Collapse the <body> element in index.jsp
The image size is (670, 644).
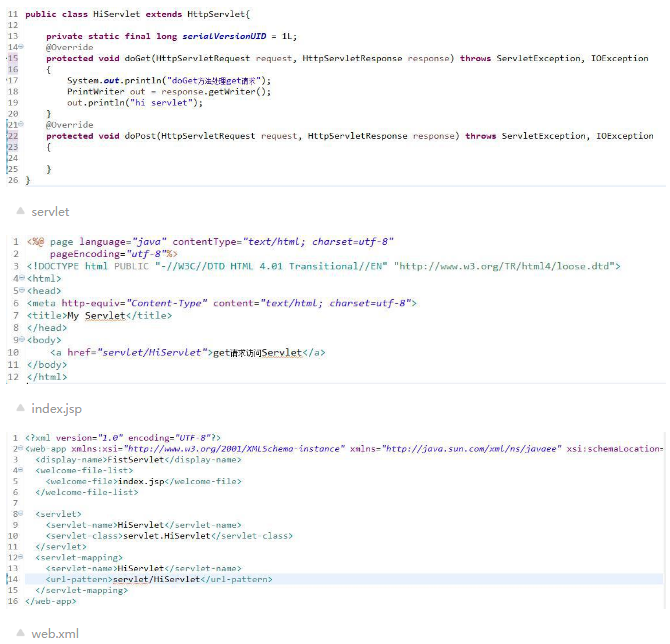(x=20, y=340)
